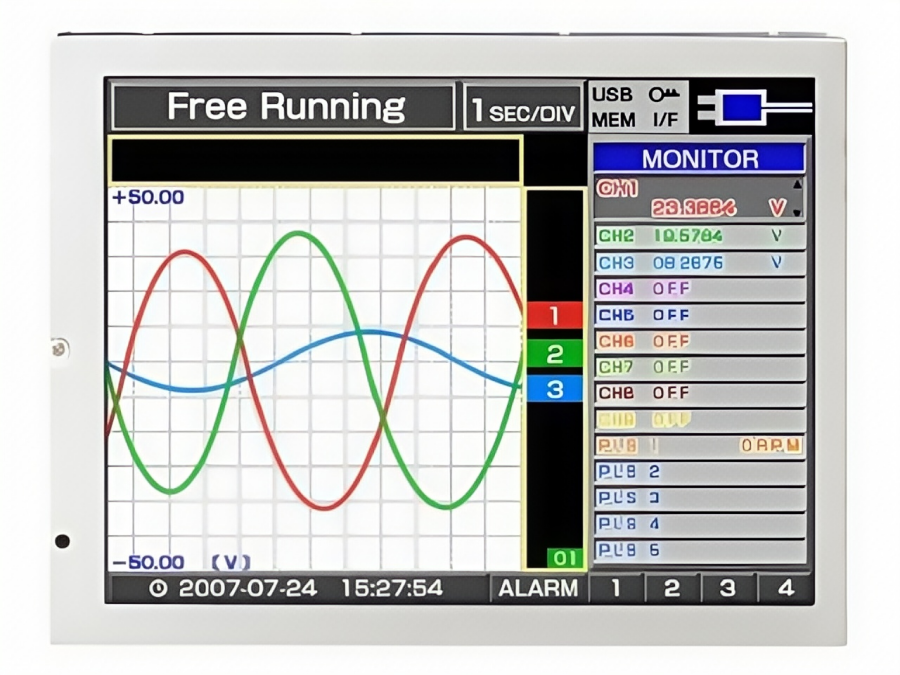Select the blue channel 3 marker
The image size is (900, 675).
(554, 389)
